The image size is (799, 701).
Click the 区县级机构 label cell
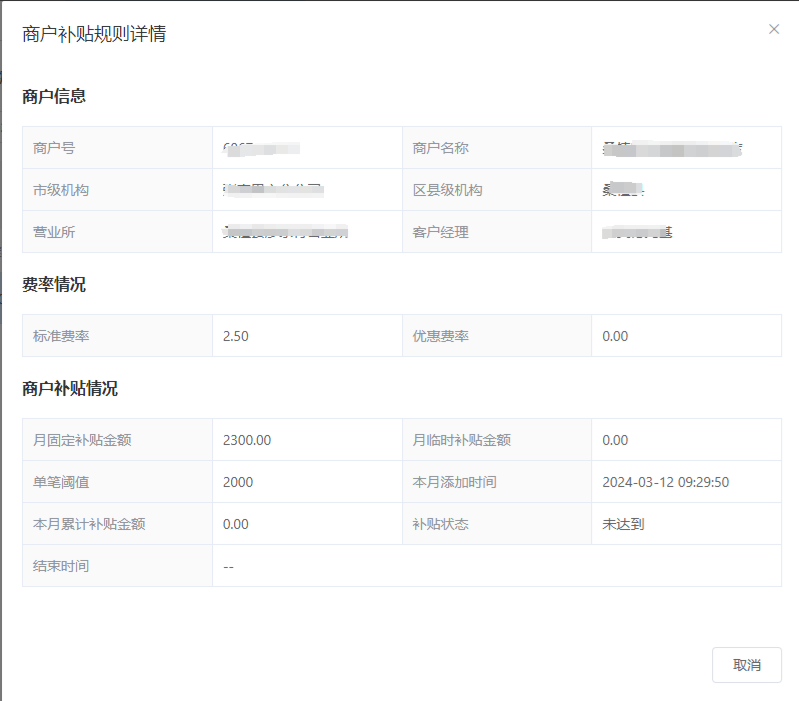pyautogui.click(x=448, y=190)
